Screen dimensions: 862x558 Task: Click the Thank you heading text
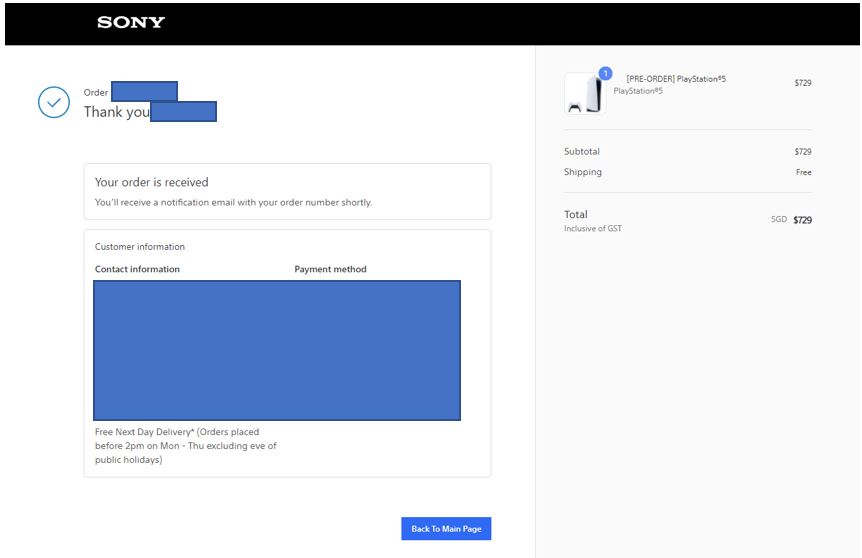pos(117,112)
